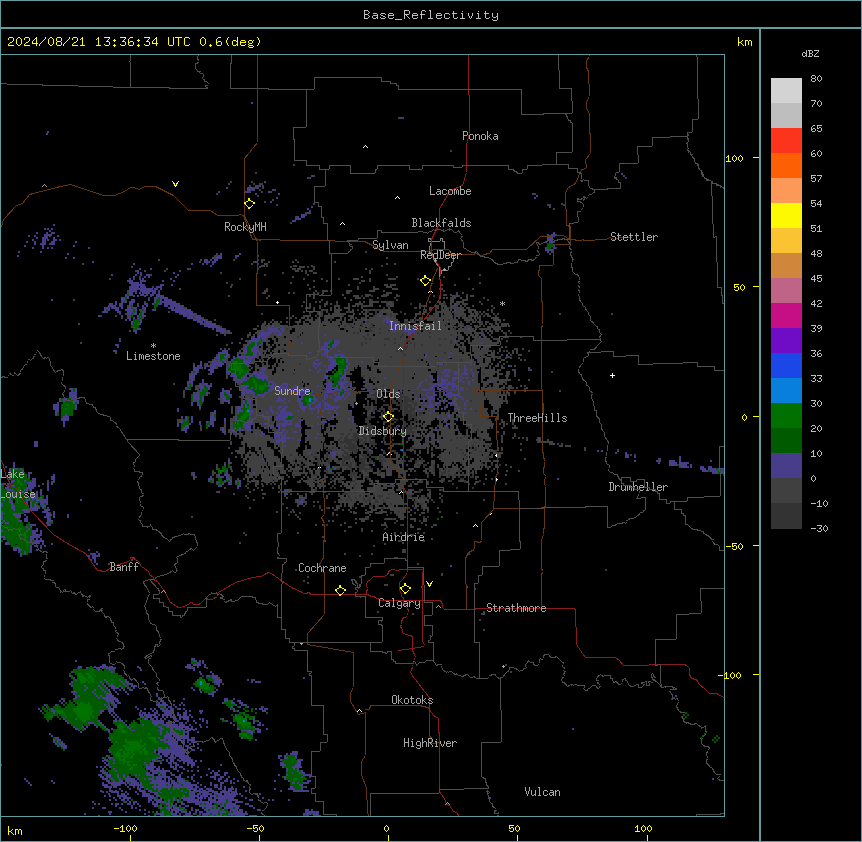Screen dimensions: 862x842
Task: Click the km unit label at top right
Action: (744, 42)
